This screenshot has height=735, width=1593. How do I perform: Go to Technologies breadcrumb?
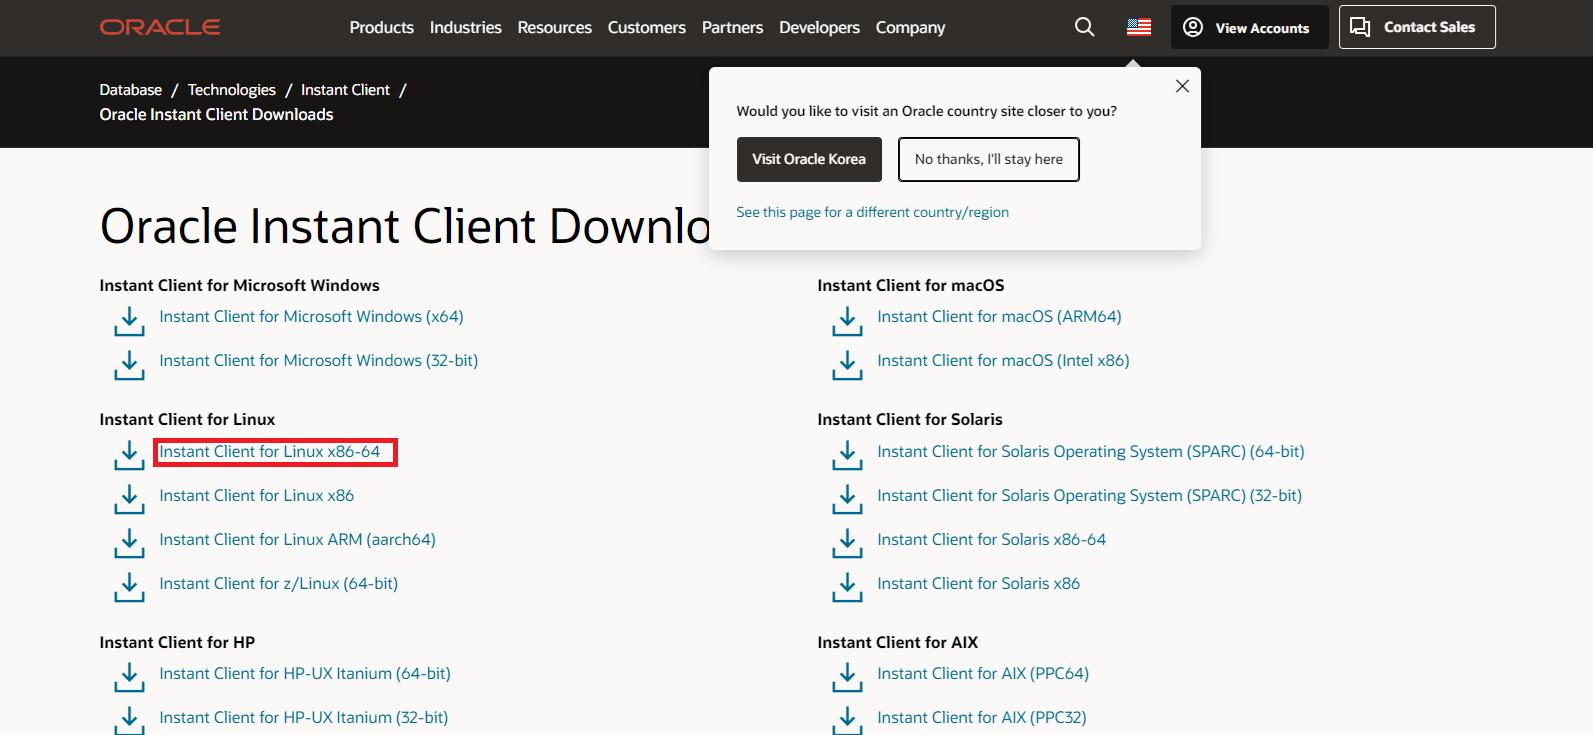coord(231,90)
